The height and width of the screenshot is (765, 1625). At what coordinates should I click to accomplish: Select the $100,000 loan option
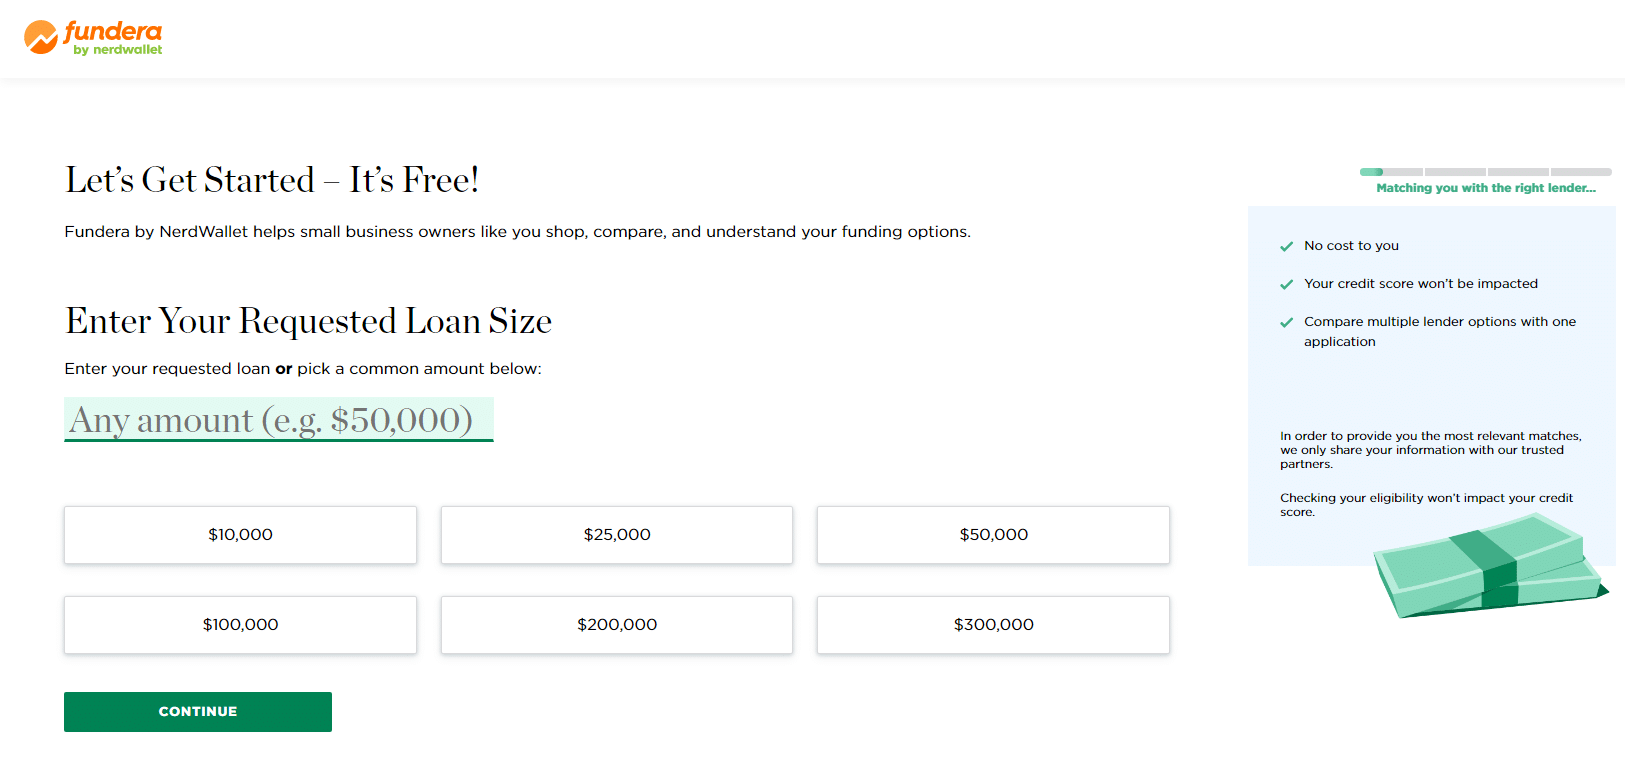[x=240, y=625]
